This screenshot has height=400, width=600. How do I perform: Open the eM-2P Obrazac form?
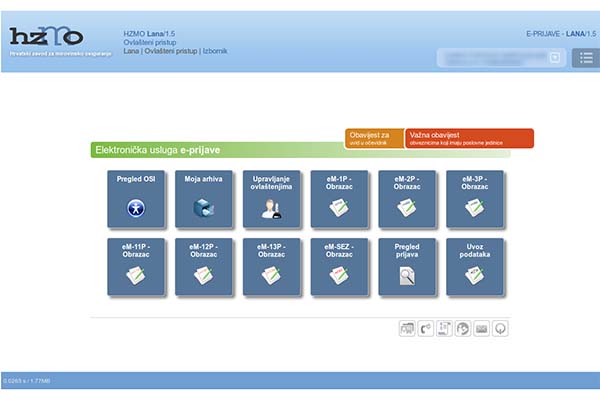[x=407, y=199]
